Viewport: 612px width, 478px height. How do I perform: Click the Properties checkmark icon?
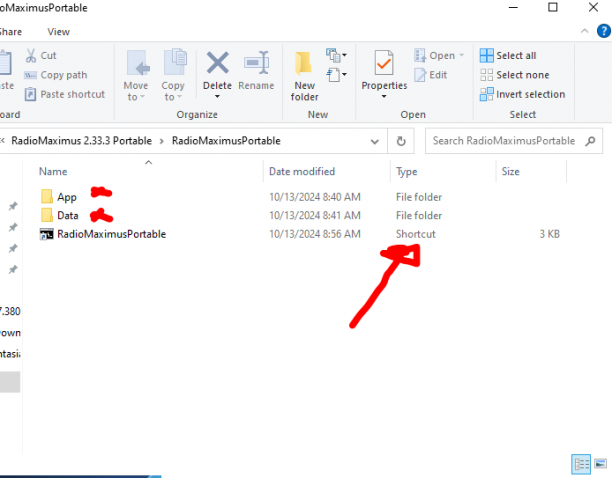click(384, 62)
